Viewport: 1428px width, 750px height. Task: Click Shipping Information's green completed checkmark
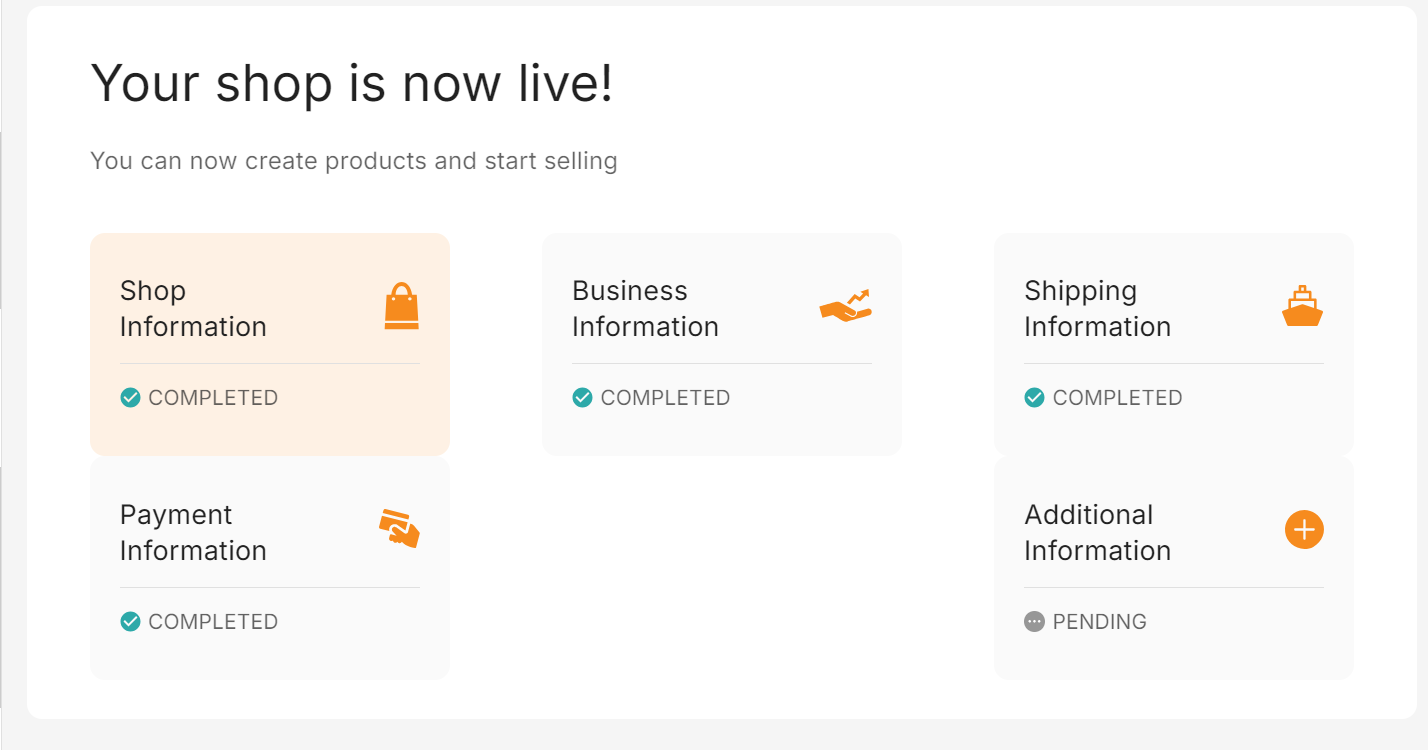[1034, 398]
